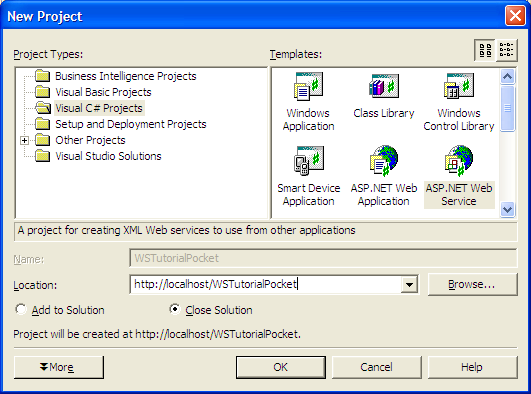Confirm with the OK button
531x394 pixels.
click(x=281, y=367)
